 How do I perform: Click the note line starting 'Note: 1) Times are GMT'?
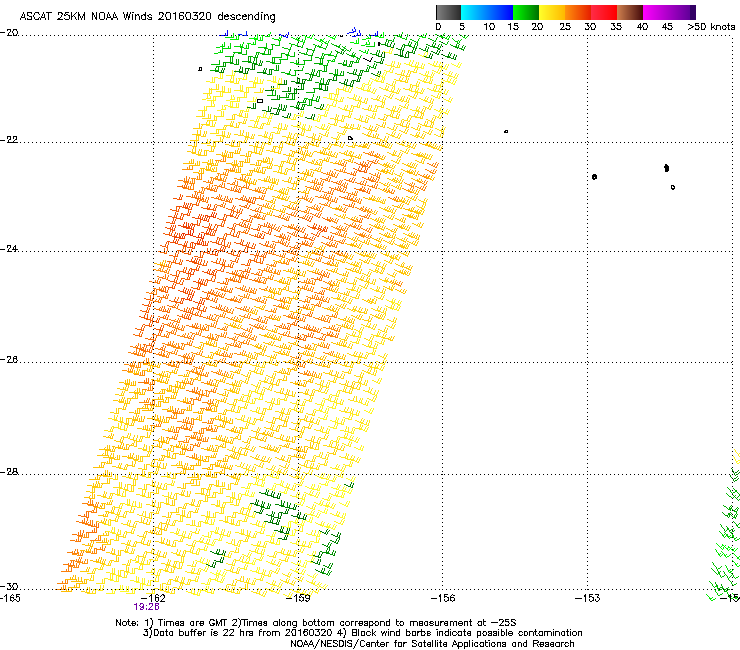[x=316, y=623]
